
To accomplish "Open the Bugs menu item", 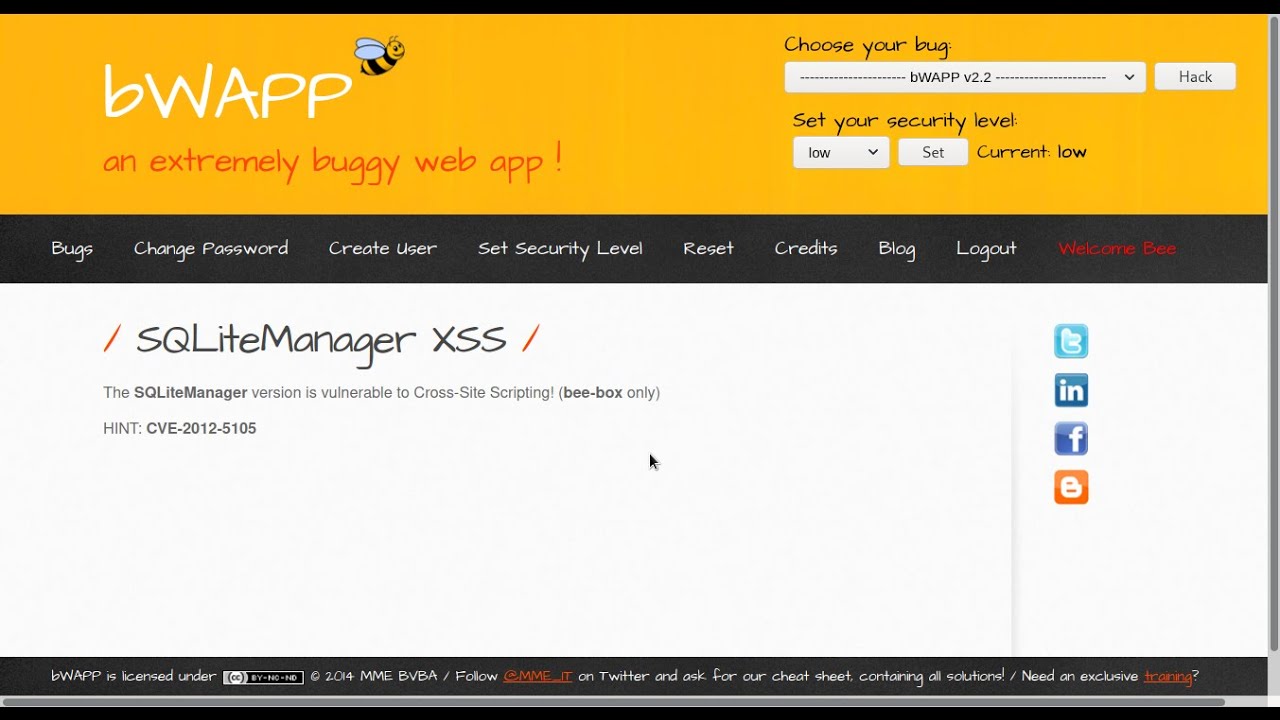I will click(72, 248).
